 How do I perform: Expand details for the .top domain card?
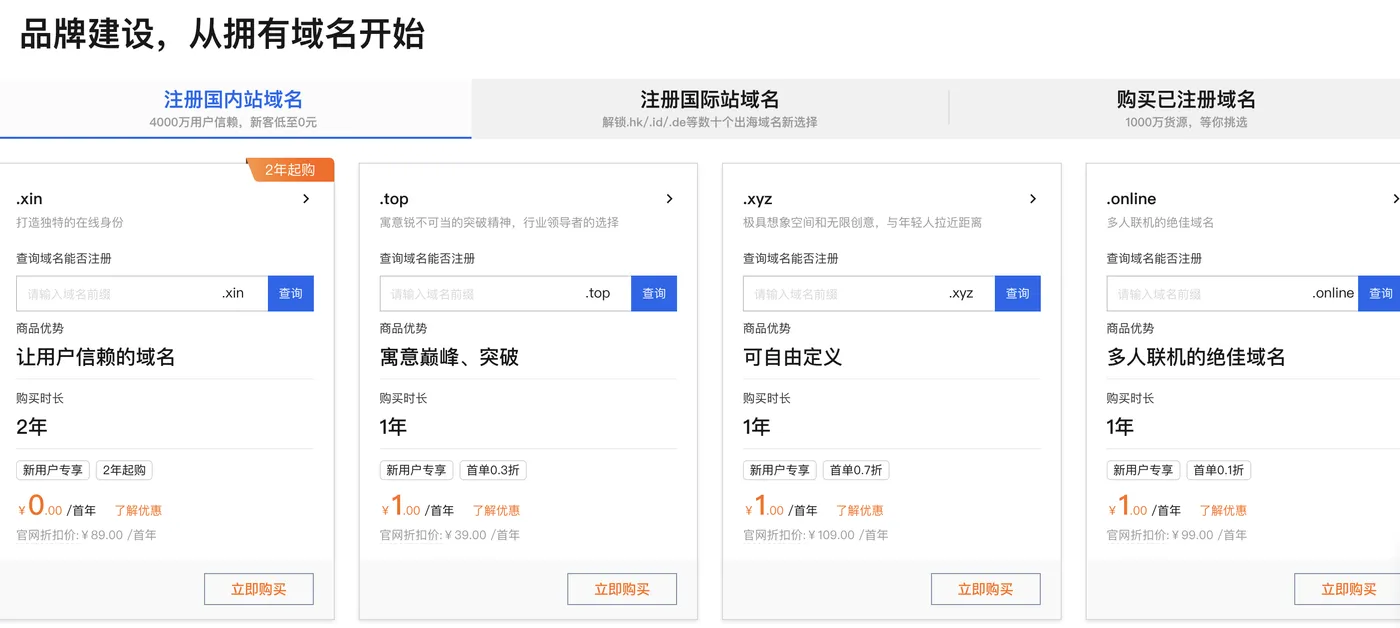pos(670,198)
